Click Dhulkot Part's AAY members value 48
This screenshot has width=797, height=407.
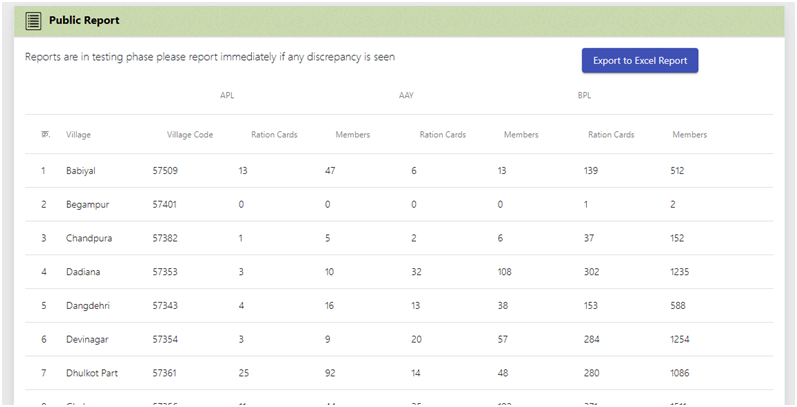[x=502, y=373]
